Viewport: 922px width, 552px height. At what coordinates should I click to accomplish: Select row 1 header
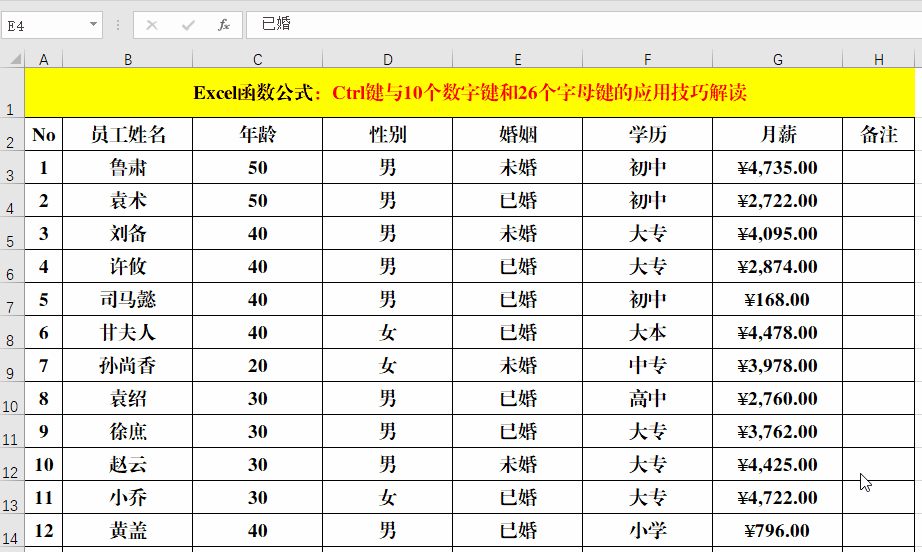12,93
